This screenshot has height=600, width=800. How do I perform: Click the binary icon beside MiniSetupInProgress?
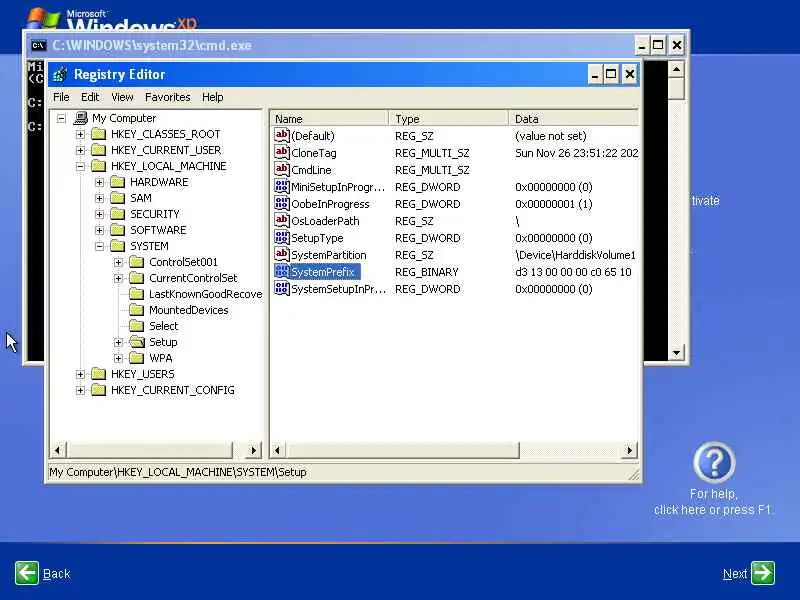coord(282,187)
